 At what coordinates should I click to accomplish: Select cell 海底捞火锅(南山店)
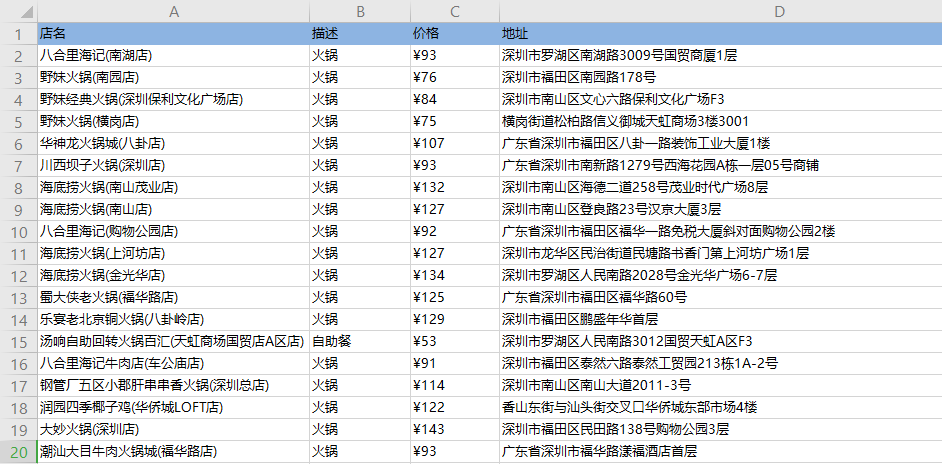[x=174, y=210]
